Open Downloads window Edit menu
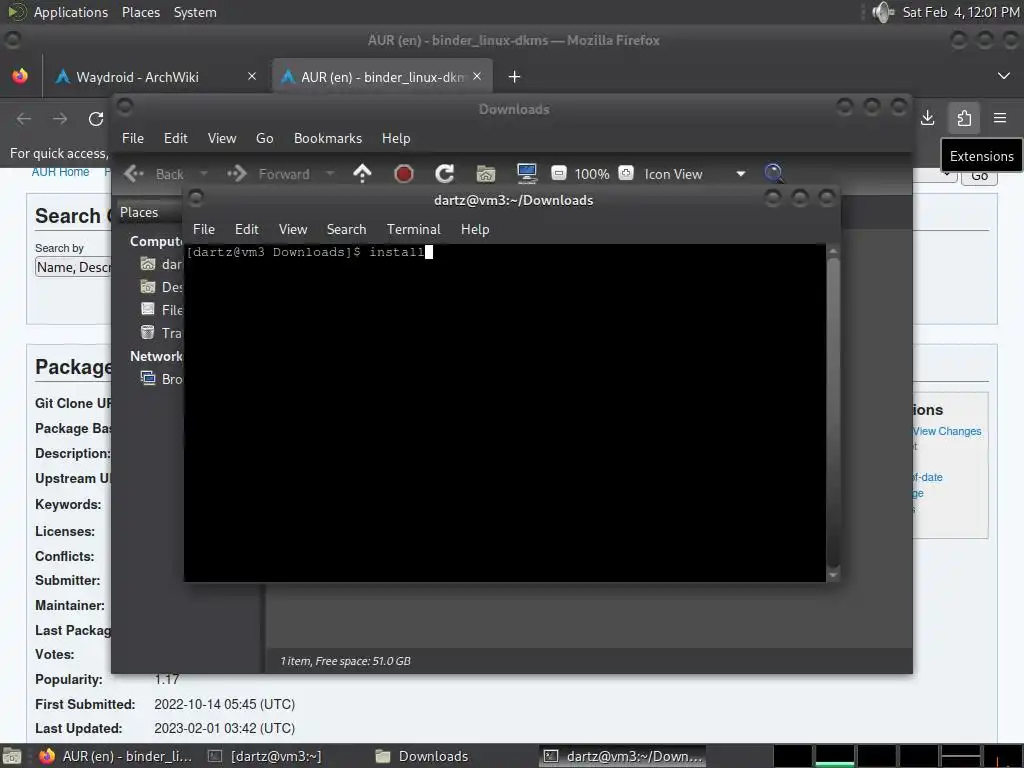Viewport: 1024px width, 768px height. click(176, 138)
